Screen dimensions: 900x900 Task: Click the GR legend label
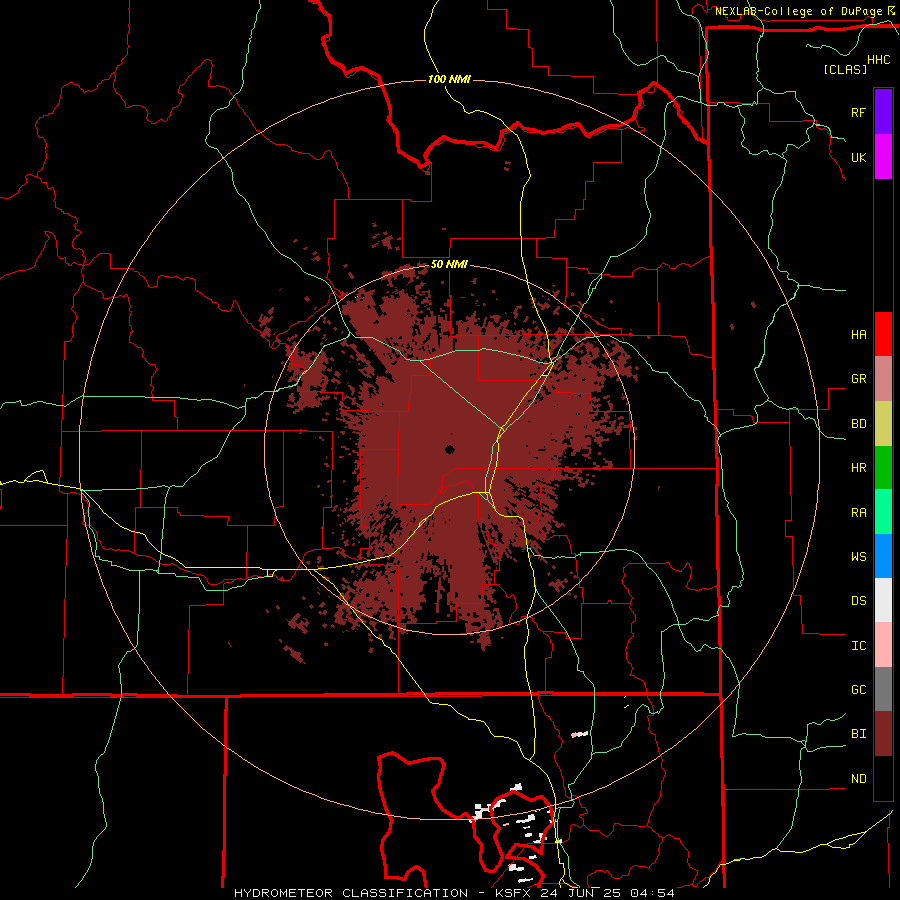858,379
